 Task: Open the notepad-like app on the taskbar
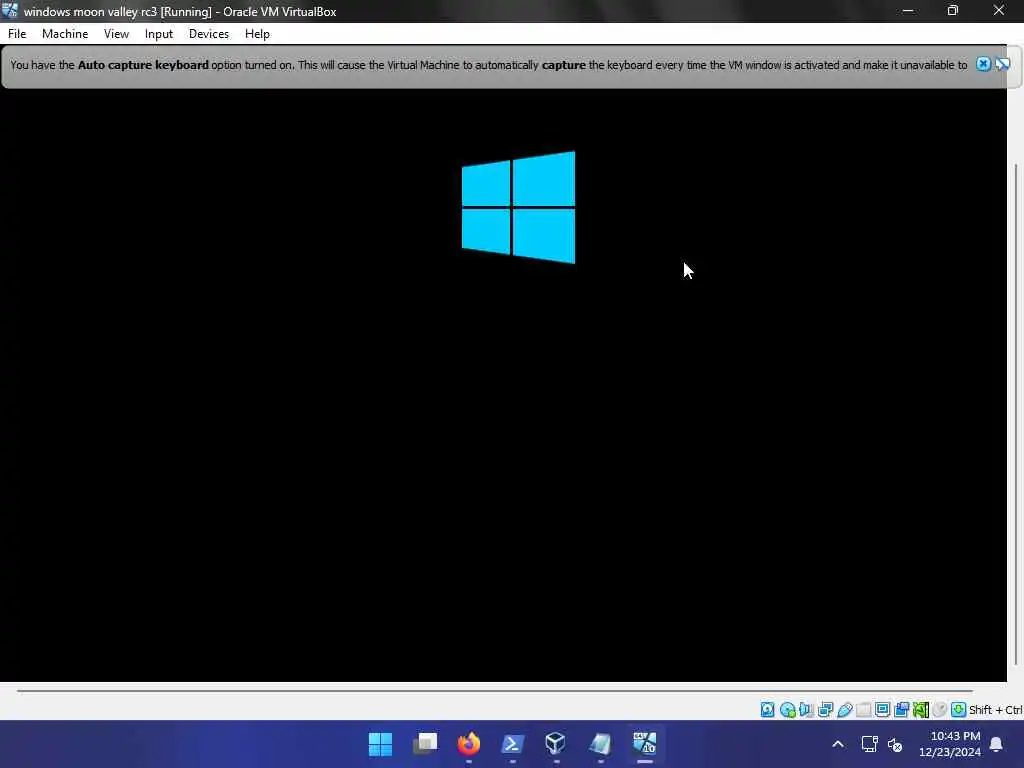(600, 744)
